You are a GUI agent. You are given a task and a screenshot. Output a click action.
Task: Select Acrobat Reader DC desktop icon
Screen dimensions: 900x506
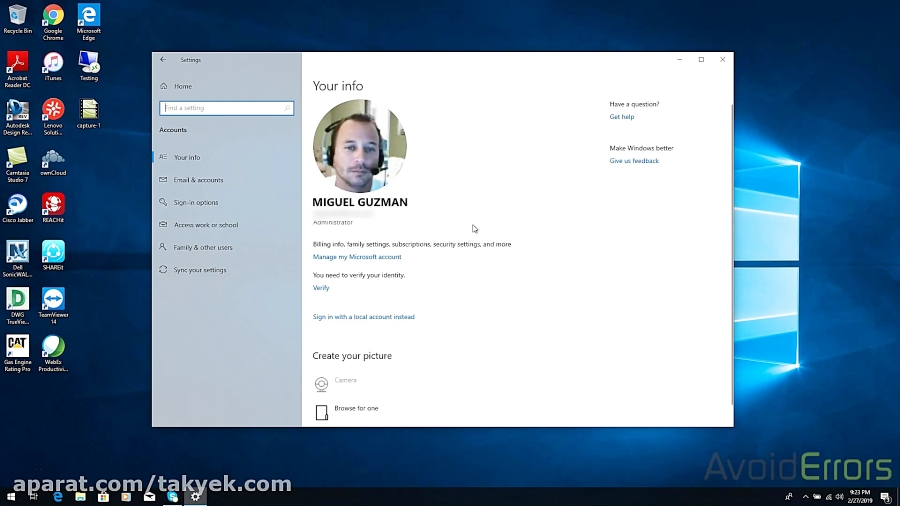17,69
